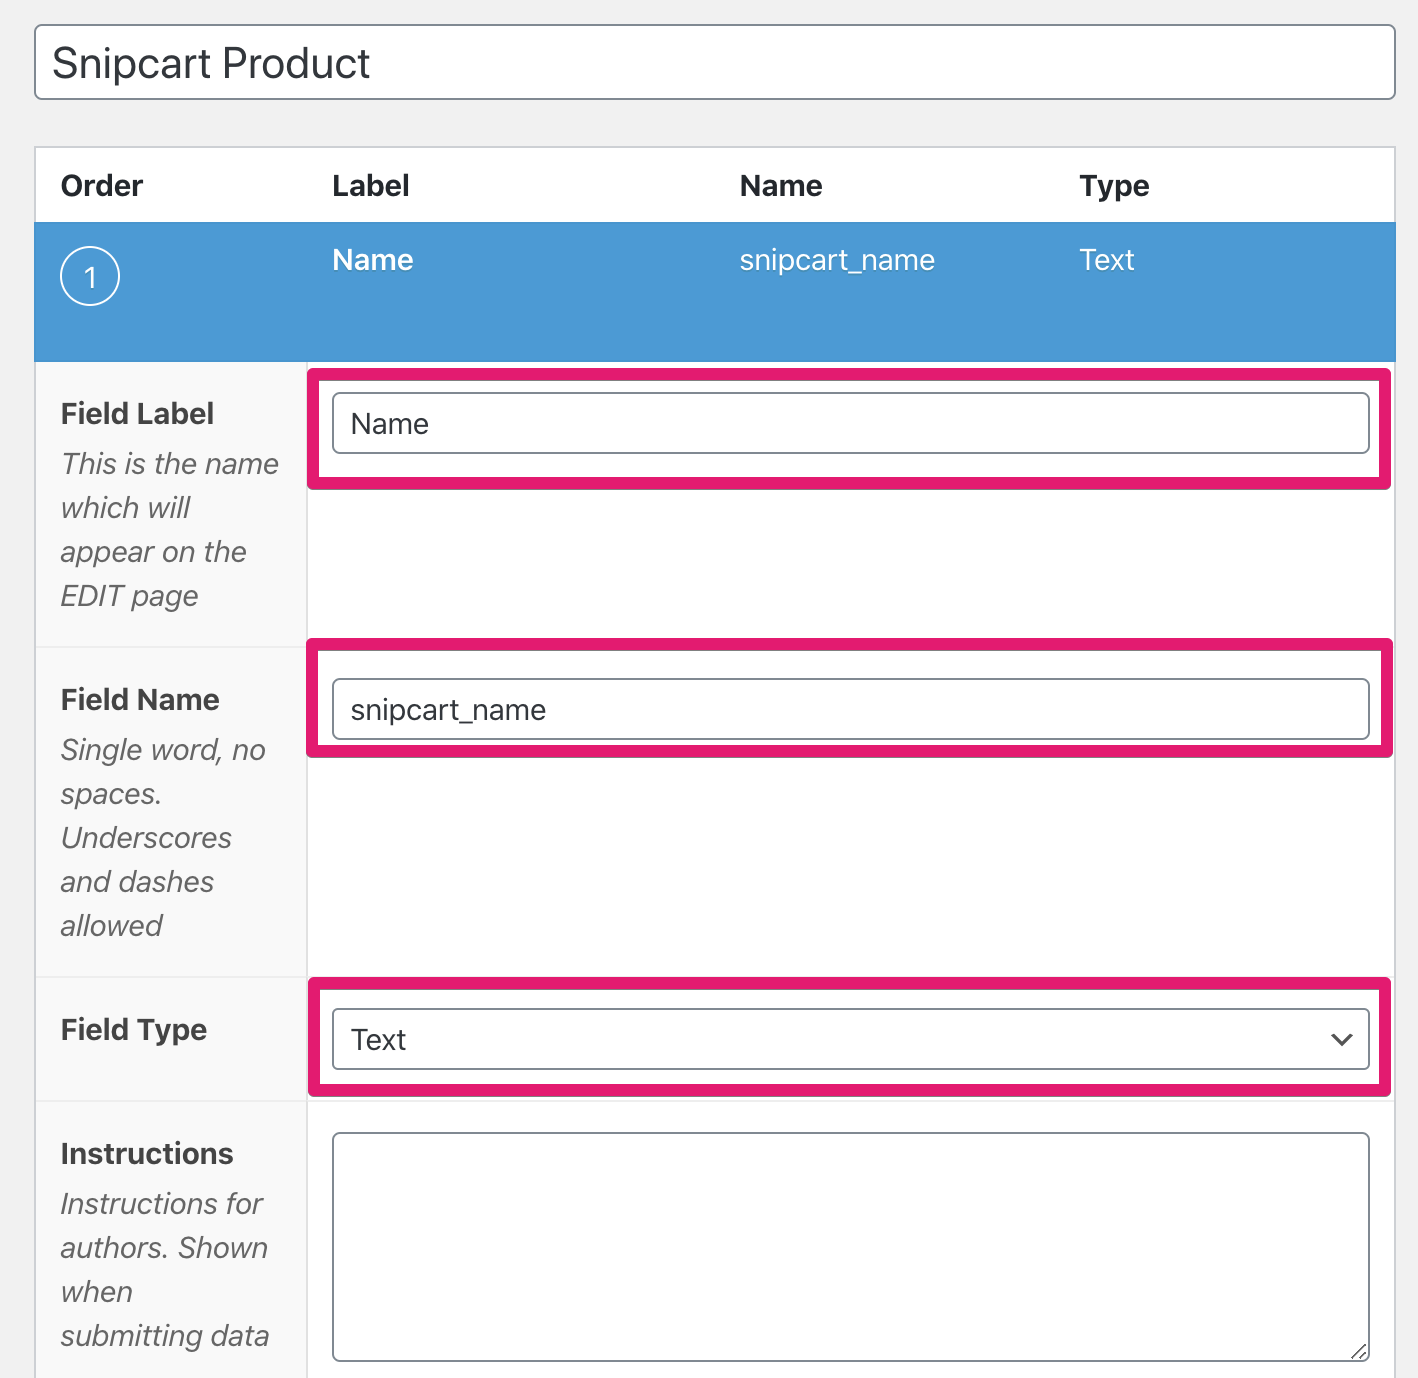Click the Name column header
Screen dimensions: 1418x1378
pos(781,186)
